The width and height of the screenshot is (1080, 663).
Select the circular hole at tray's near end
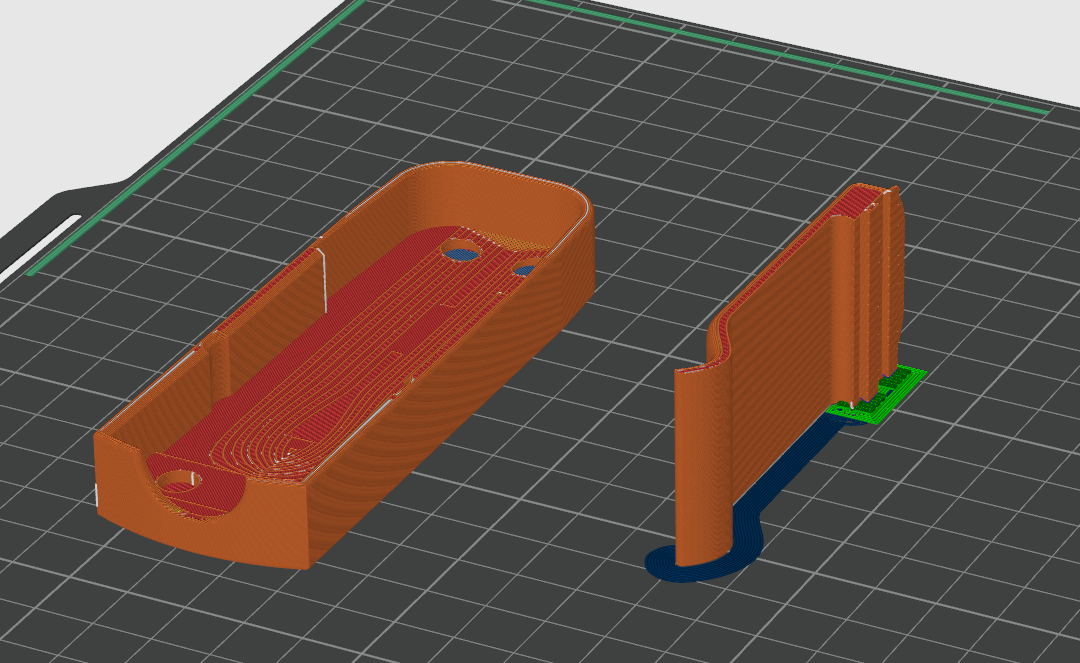180,480
